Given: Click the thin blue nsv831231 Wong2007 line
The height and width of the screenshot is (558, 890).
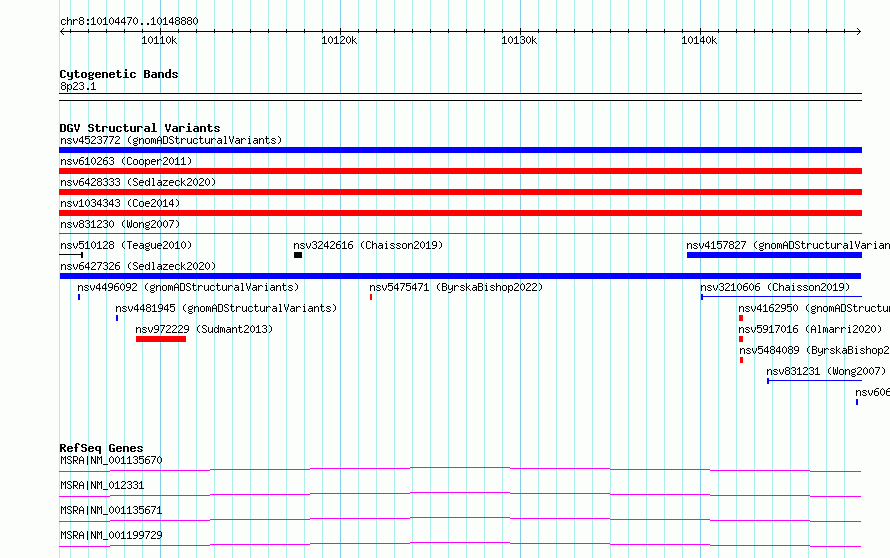Looking at the screenshot, I should click(815, 381).
